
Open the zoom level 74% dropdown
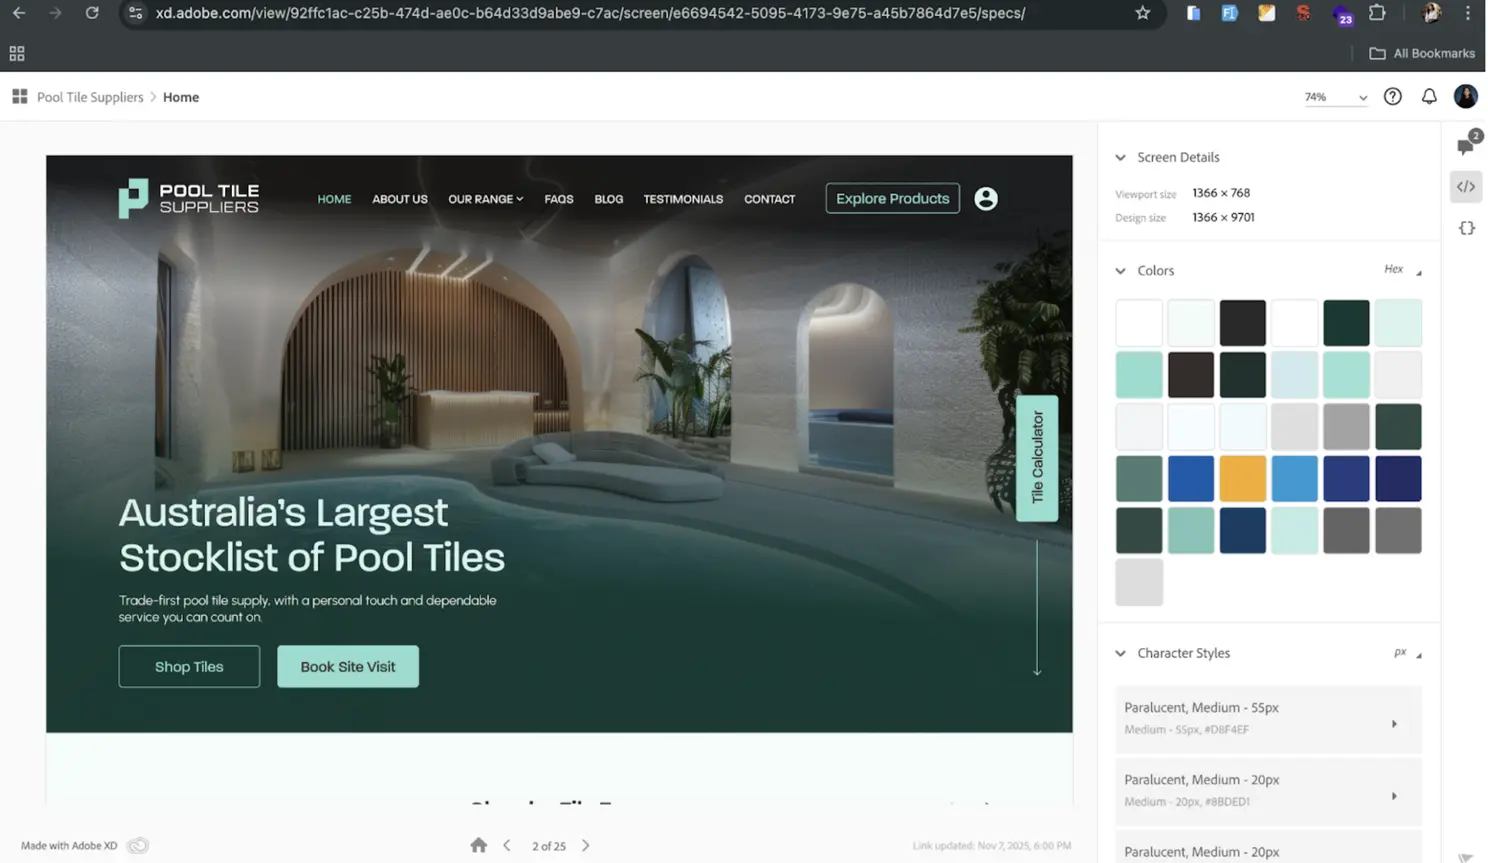pos(1335,97)
